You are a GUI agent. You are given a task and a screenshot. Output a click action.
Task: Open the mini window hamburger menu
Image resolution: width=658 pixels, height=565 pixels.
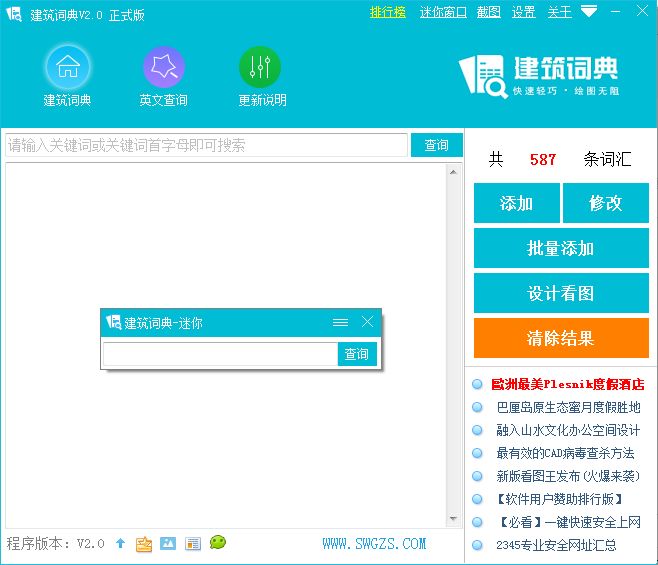(x=340, y=322)
